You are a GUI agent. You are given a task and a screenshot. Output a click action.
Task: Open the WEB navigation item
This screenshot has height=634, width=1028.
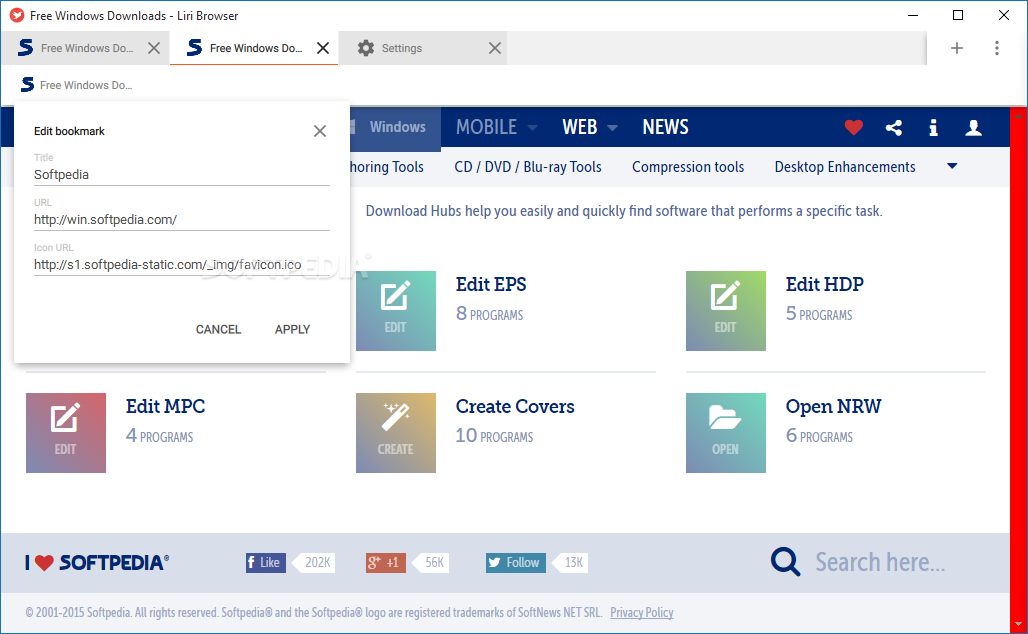[x=580, y=127]
